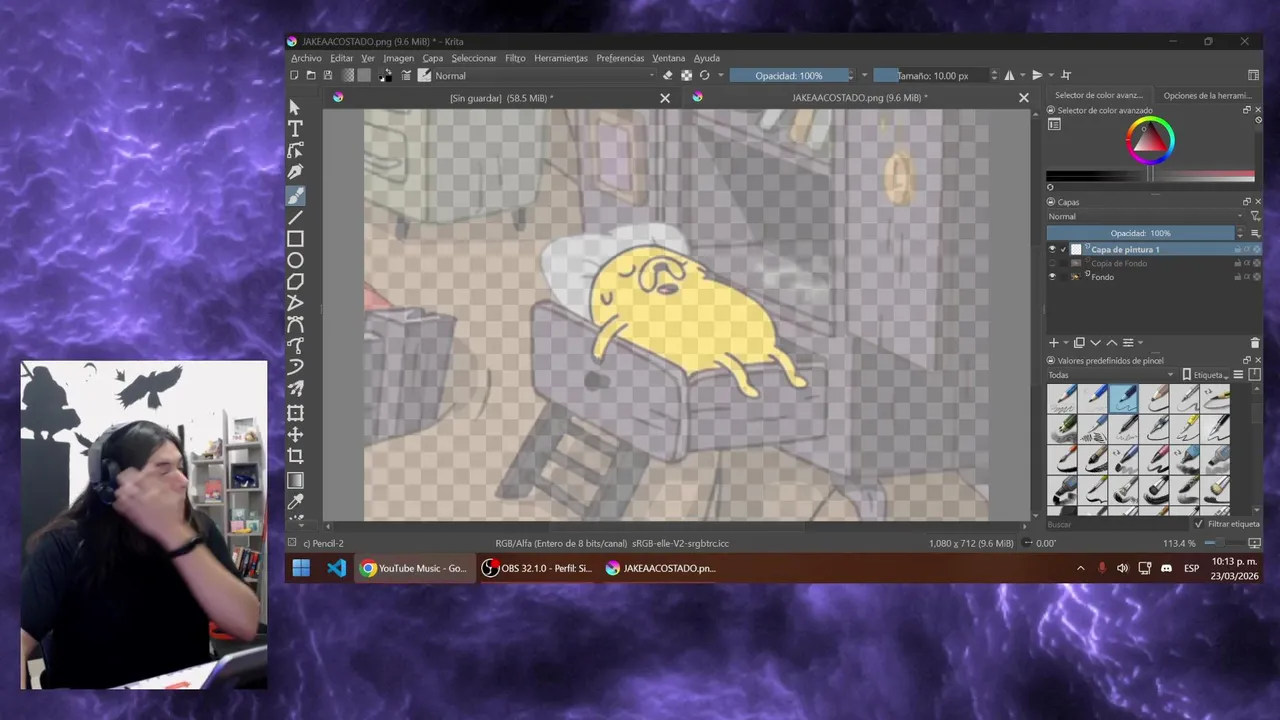The image size is (1280, 720).
Task: Select the Crop tool
Action: 295,456
